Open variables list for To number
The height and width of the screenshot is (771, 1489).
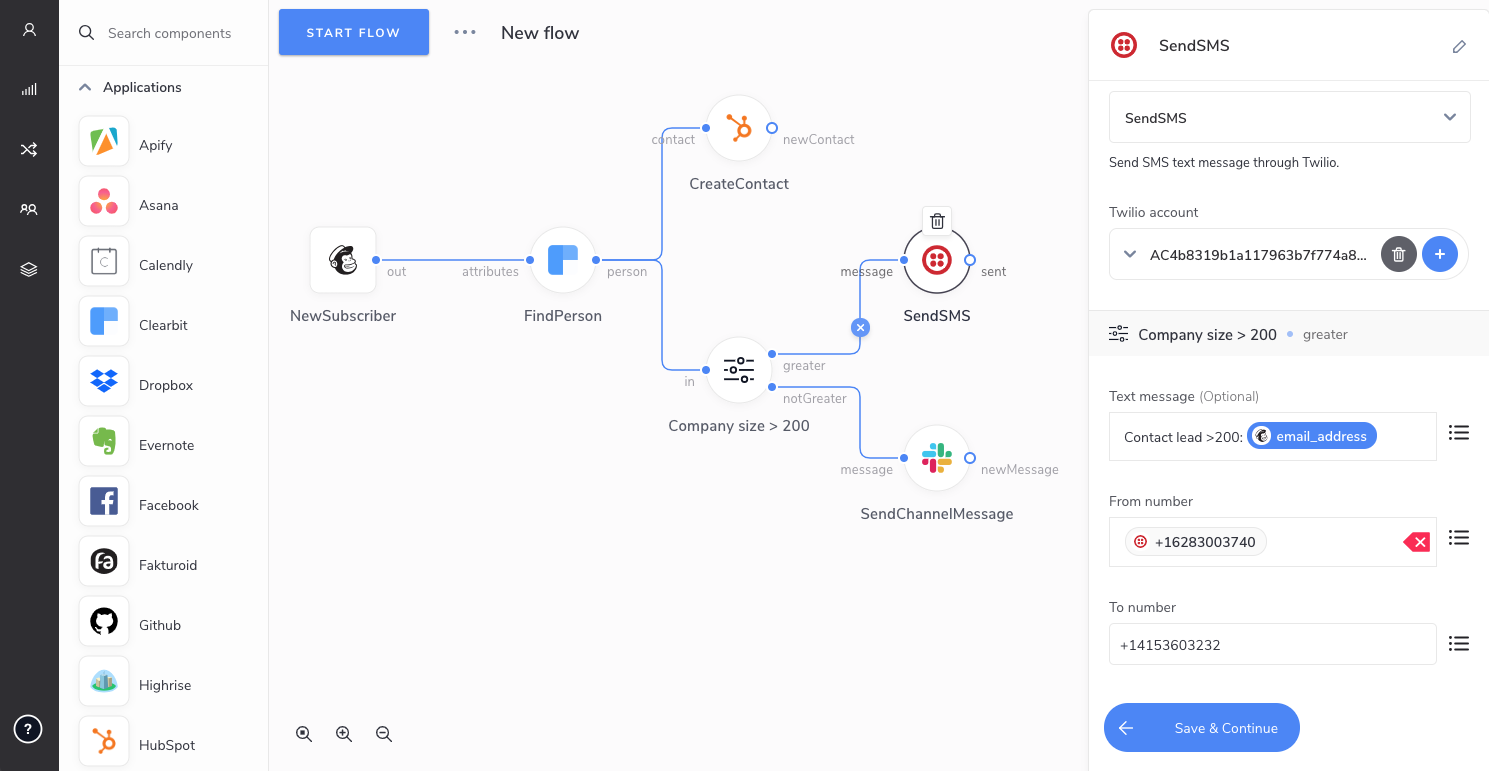tap(1459, 644)
